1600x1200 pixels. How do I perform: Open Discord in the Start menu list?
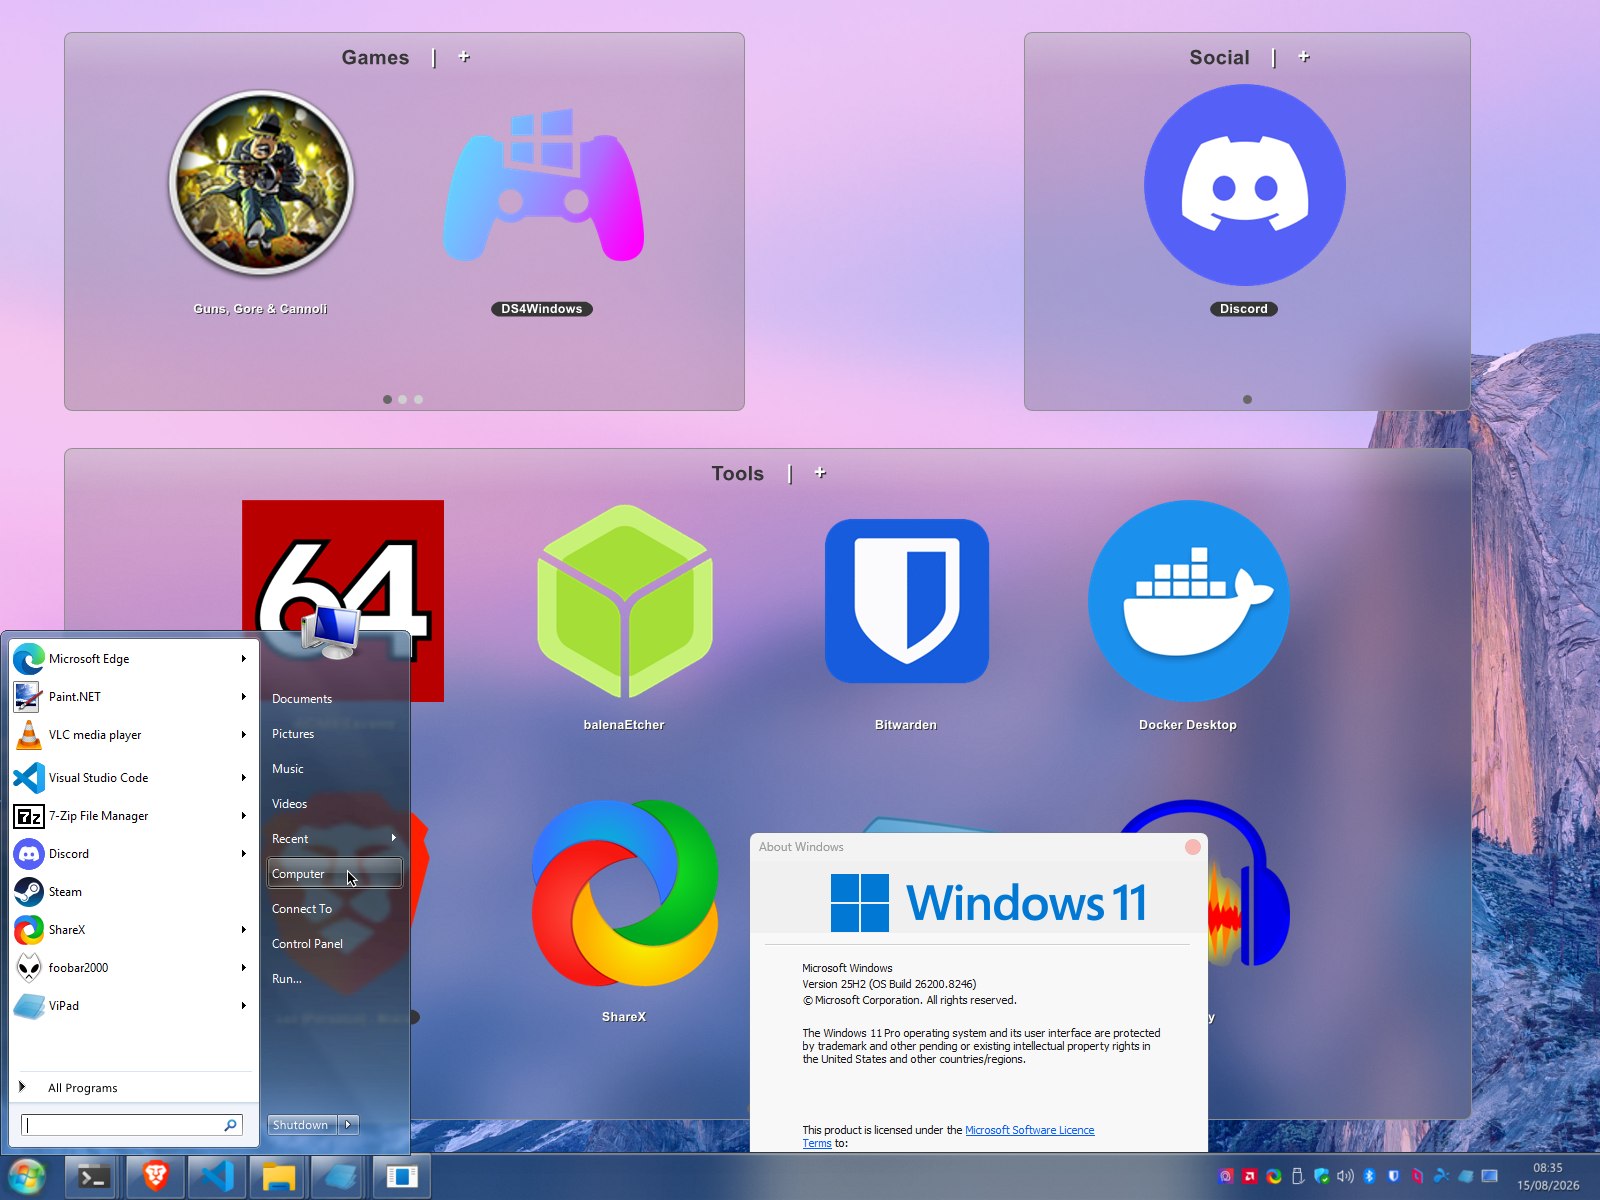pyautogui.click(x=130, y=854)
